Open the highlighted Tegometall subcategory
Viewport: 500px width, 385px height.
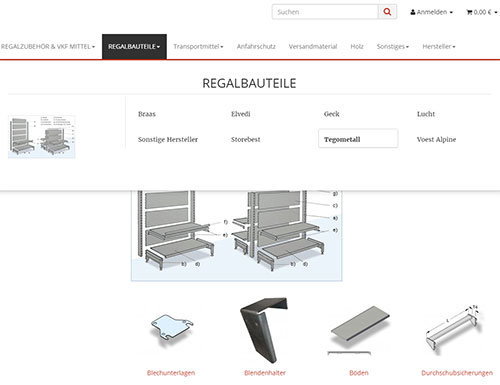click(358, 138)
